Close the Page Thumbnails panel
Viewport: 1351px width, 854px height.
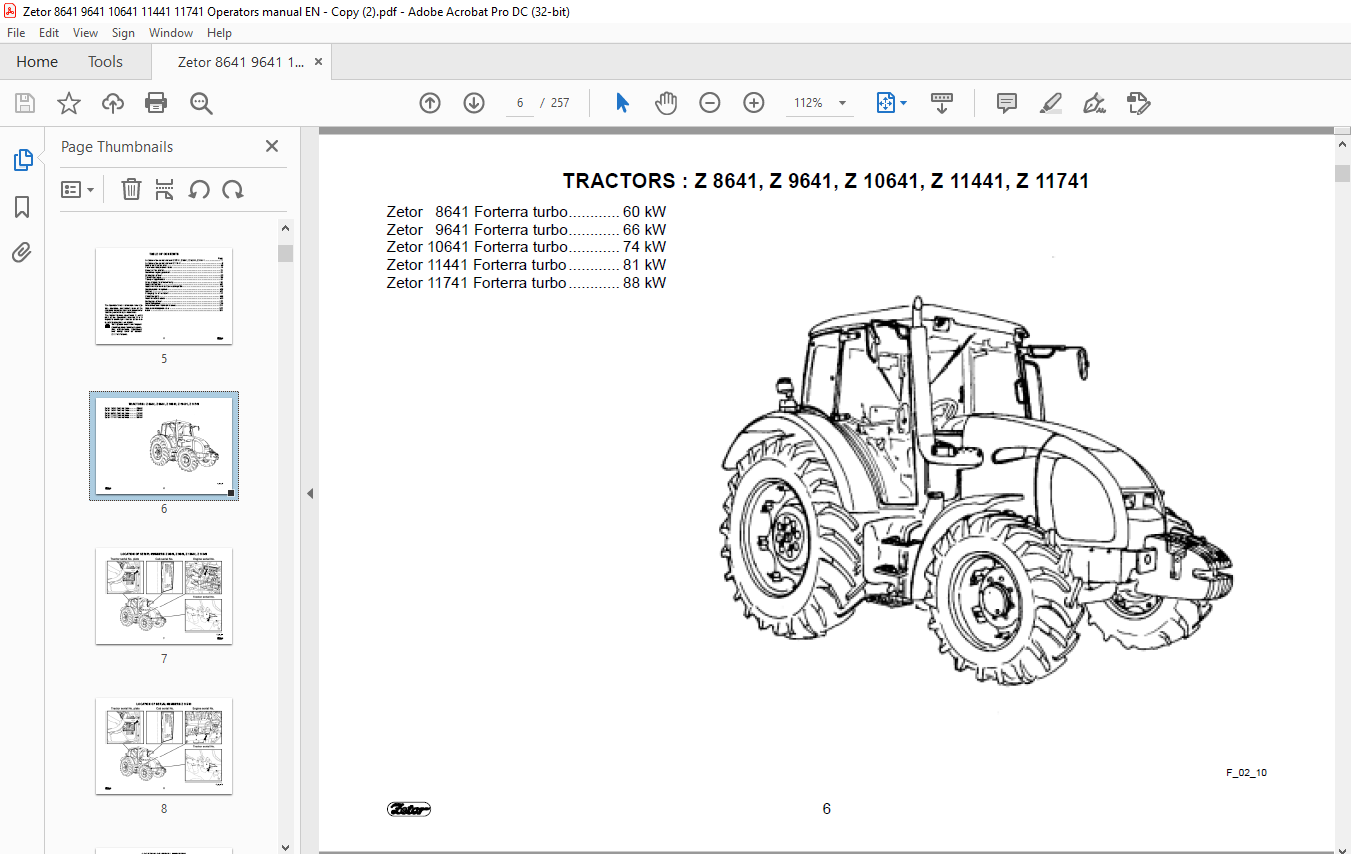click(272, 146)
